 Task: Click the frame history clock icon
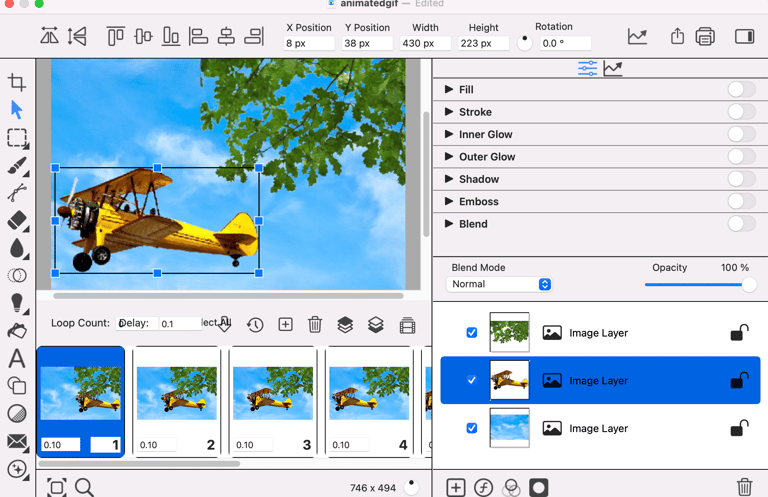[255, 325]
